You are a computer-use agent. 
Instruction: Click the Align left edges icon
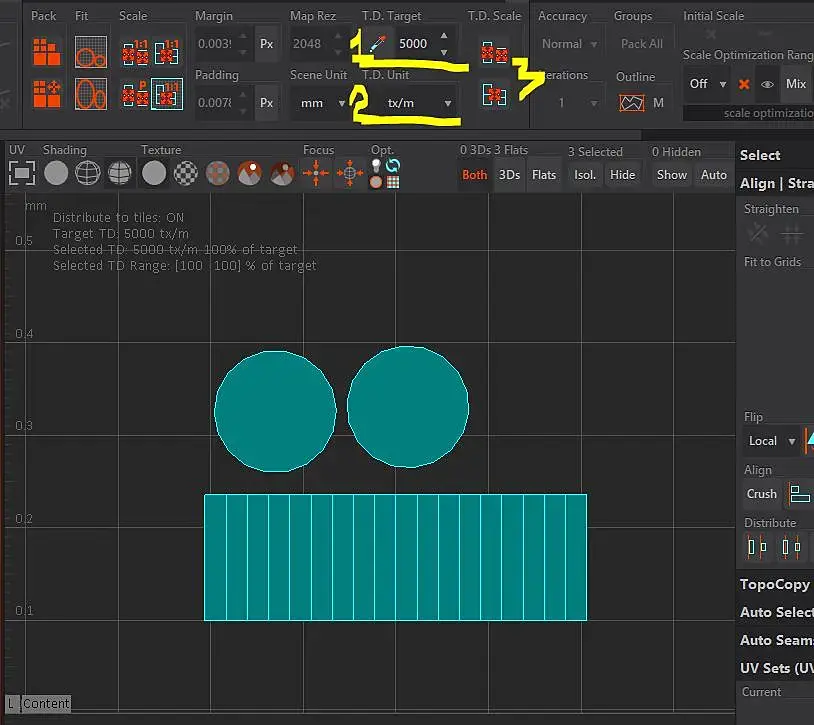tap(799, 494)
